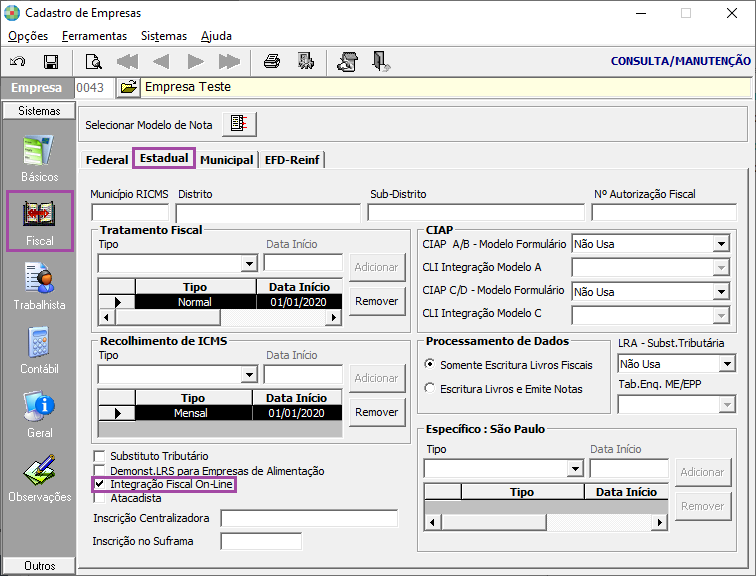Select Escritura Livros e Emite Notas option
Image resolution: width=756 pixels, height=576 pixels.
pyautogui.click(x=430, y=388)
